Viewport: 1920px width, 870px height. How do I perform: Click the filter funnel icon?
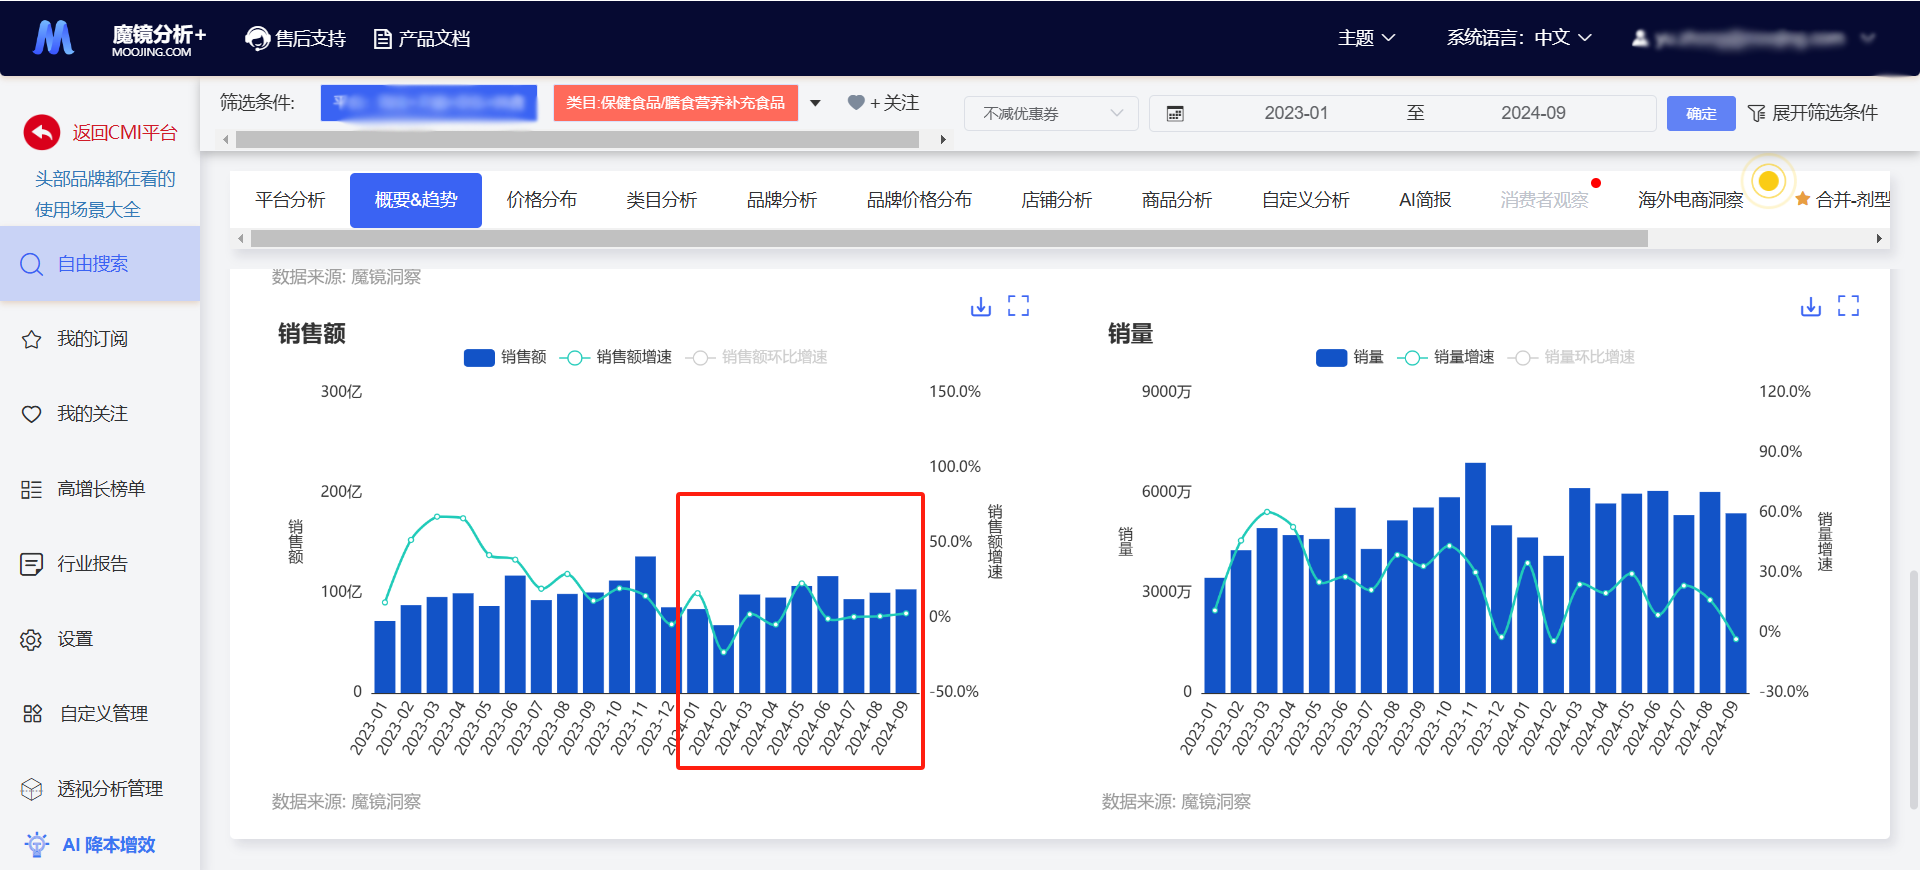tap(1756, 113)
